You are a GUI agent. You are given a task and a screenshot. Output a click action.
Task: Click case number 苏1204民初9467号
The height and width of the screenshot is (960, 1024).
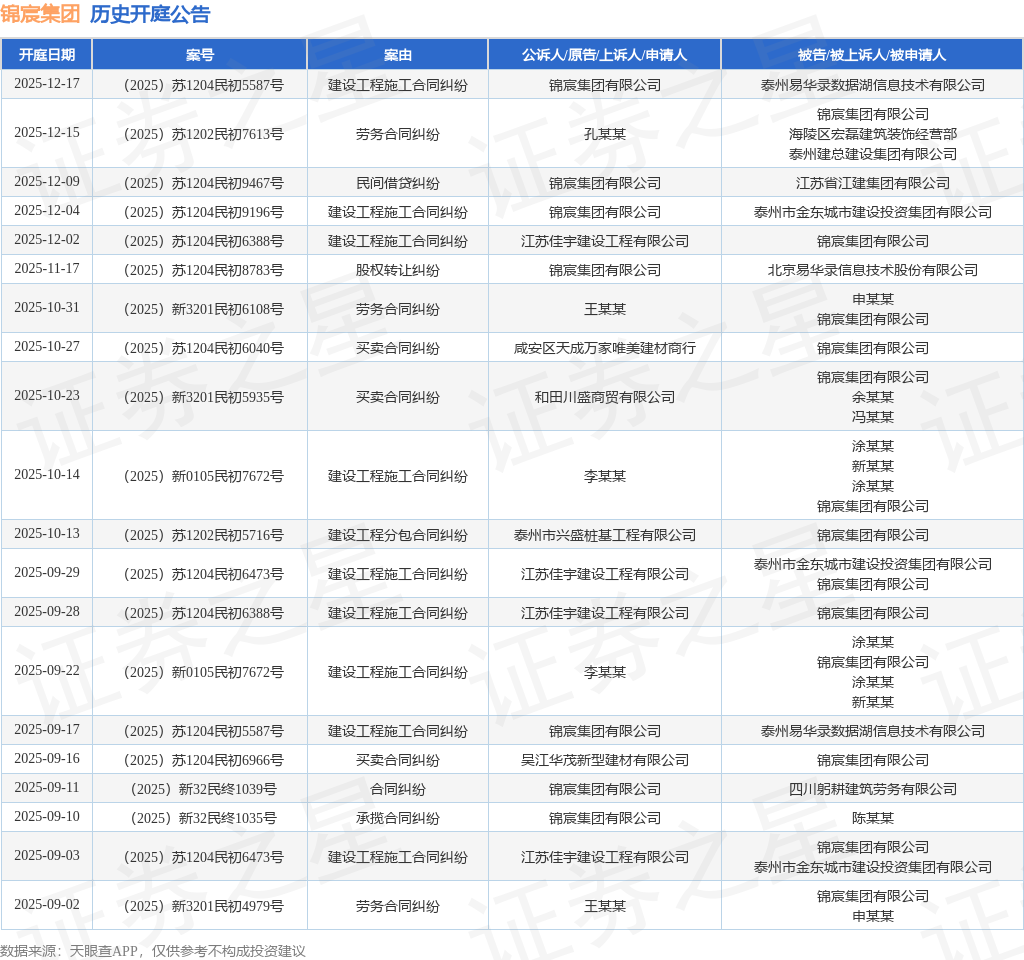coord(204,183)
